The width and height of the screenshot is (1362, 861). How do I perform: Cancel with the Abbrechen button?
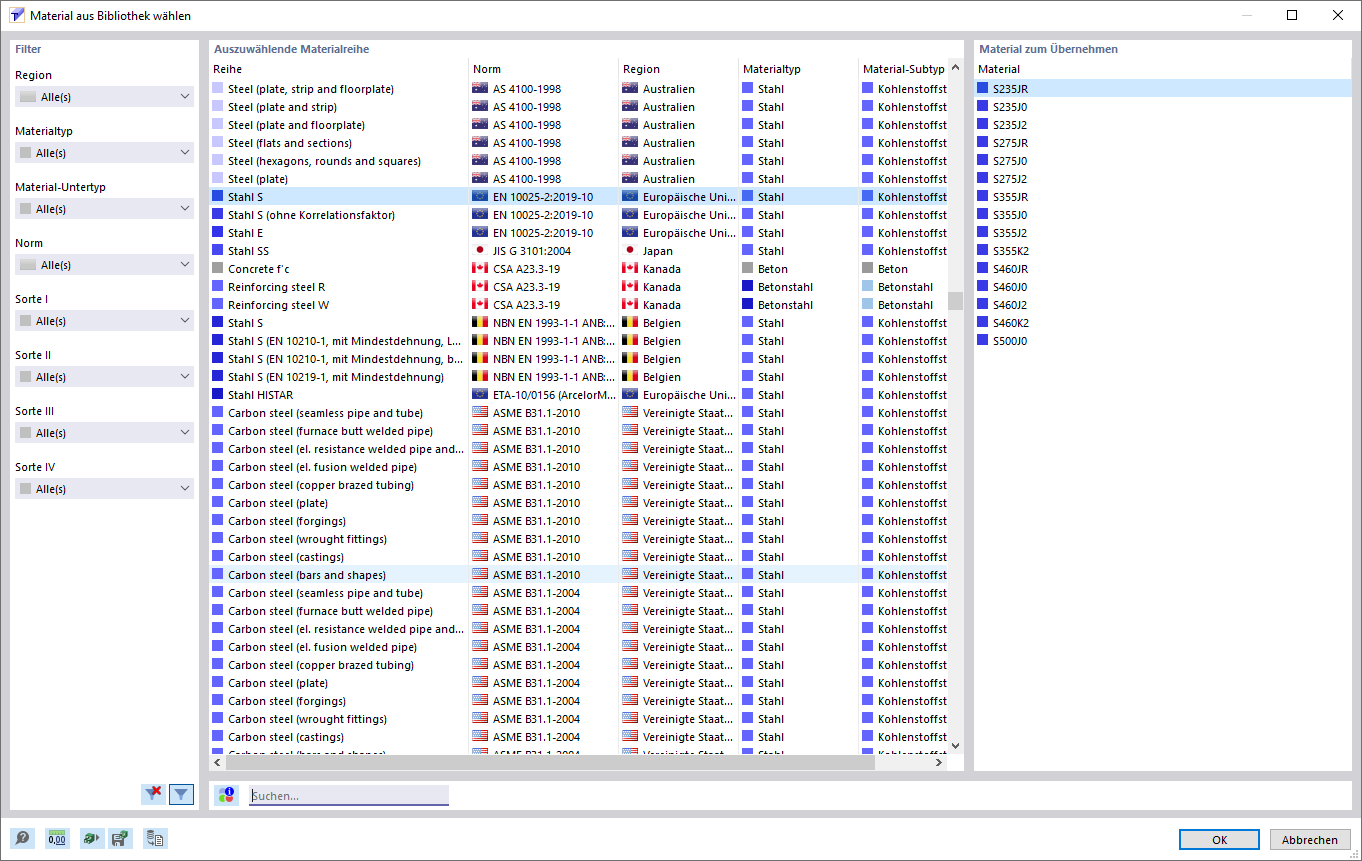(1309, 840)
